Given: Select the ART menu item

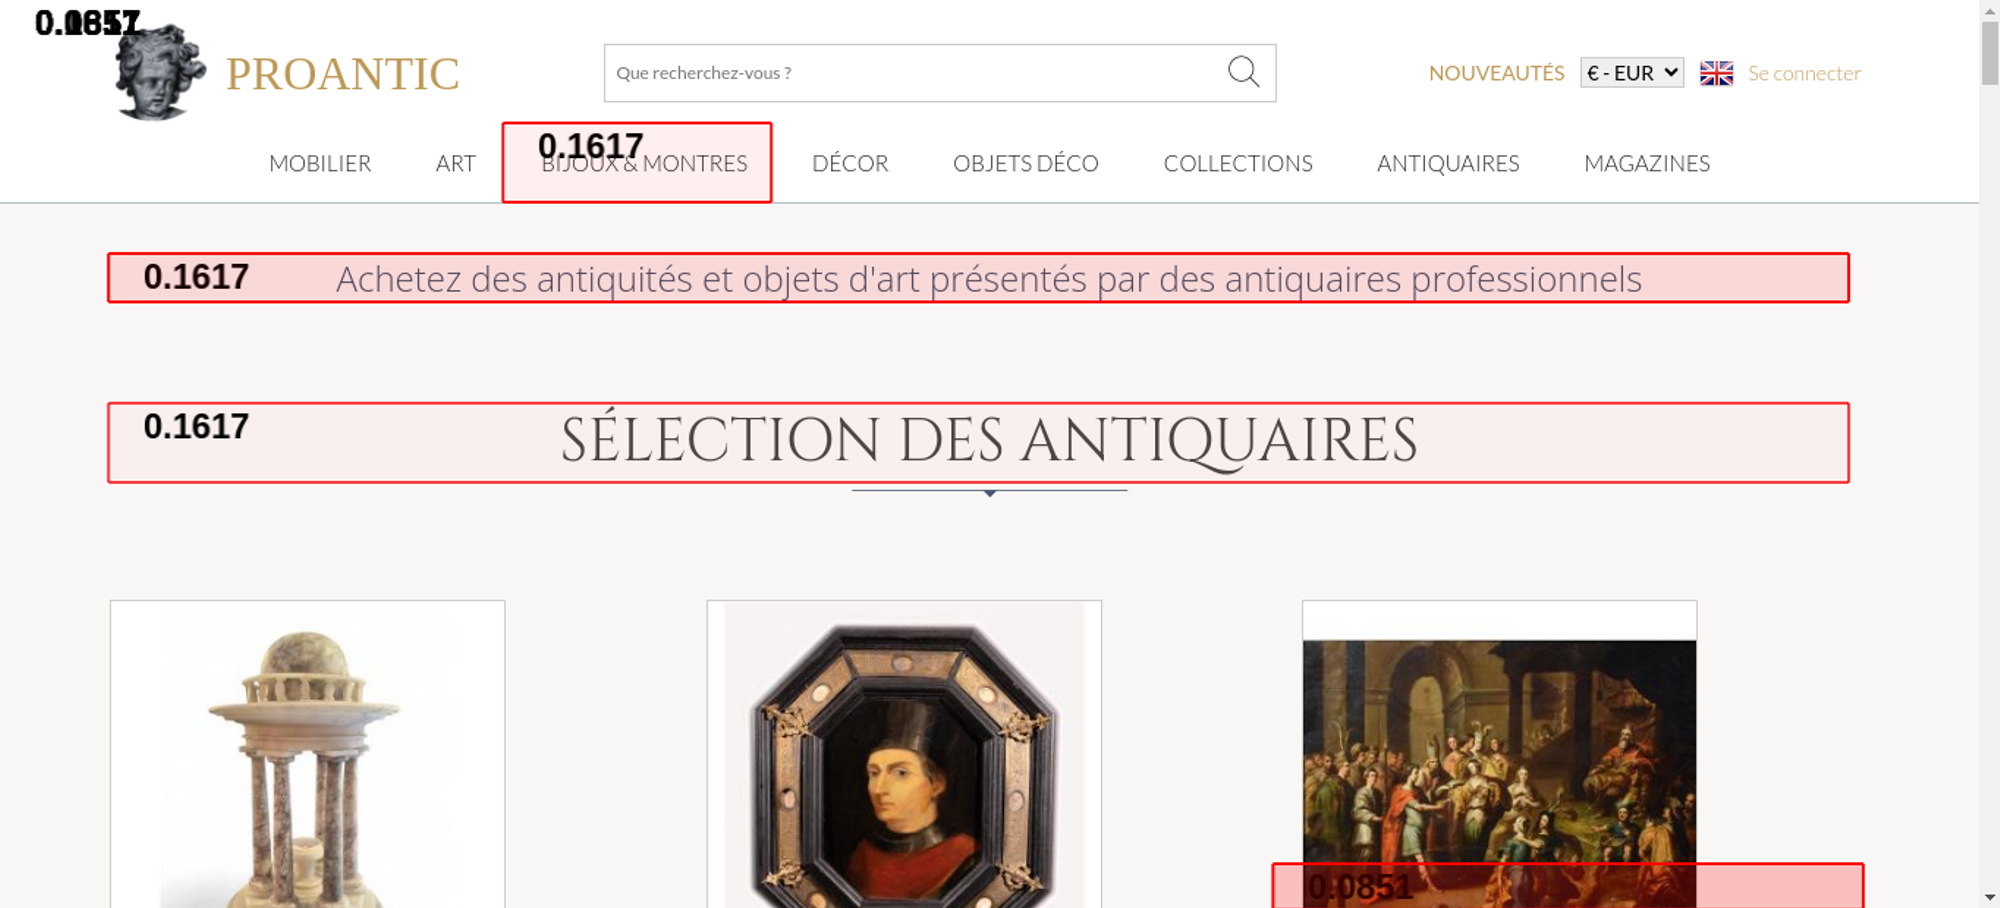Looking at the screenshot, I should pos(455,163).
